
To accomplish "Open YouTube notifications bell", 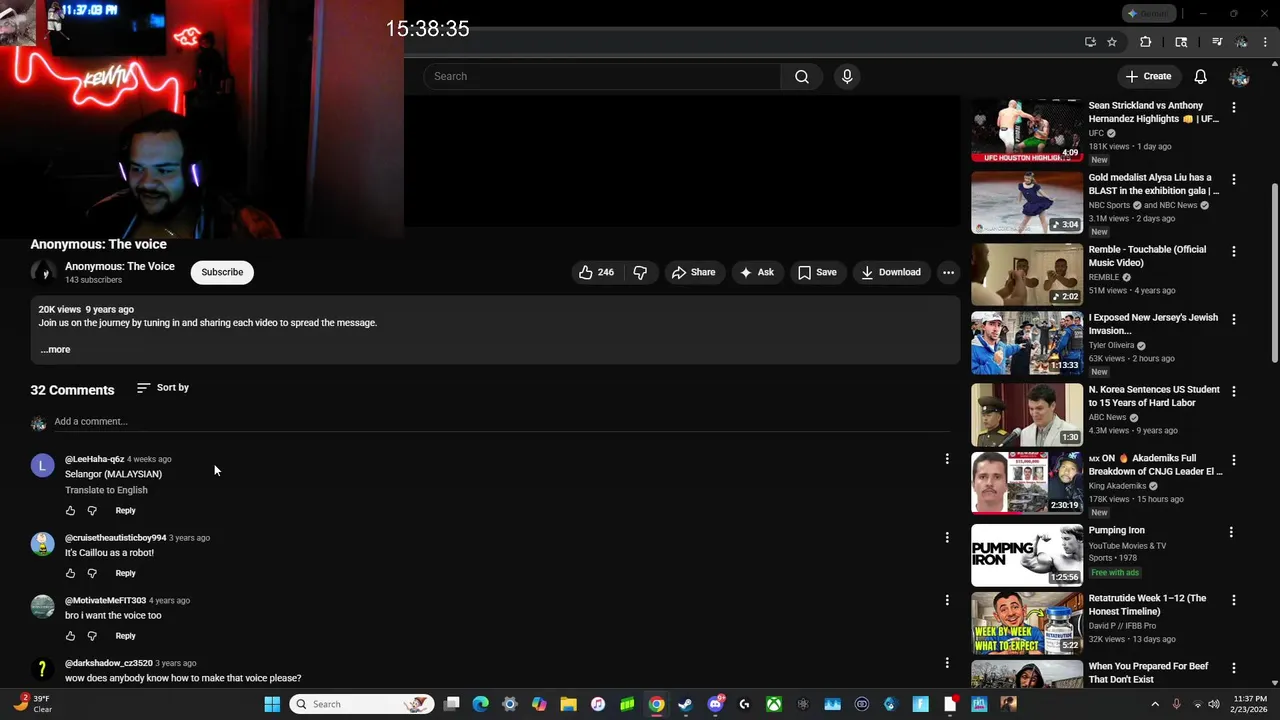I will [1200, 76].
